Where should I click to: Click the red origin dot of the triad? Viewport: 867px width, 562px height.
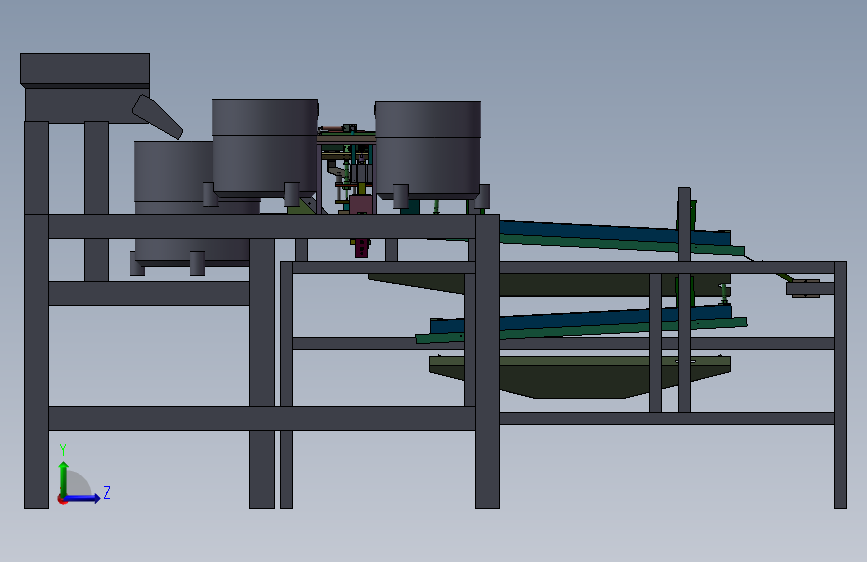click(62, 499)
